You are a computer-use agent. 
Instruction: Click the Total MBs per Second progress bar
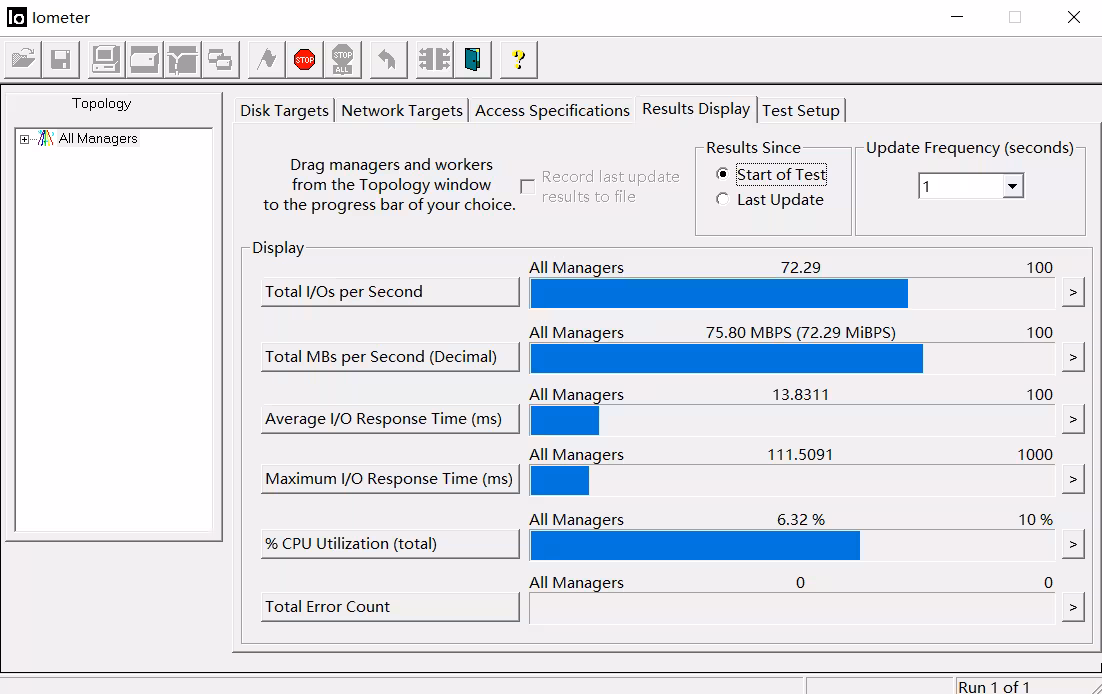(x=792, y=359)
